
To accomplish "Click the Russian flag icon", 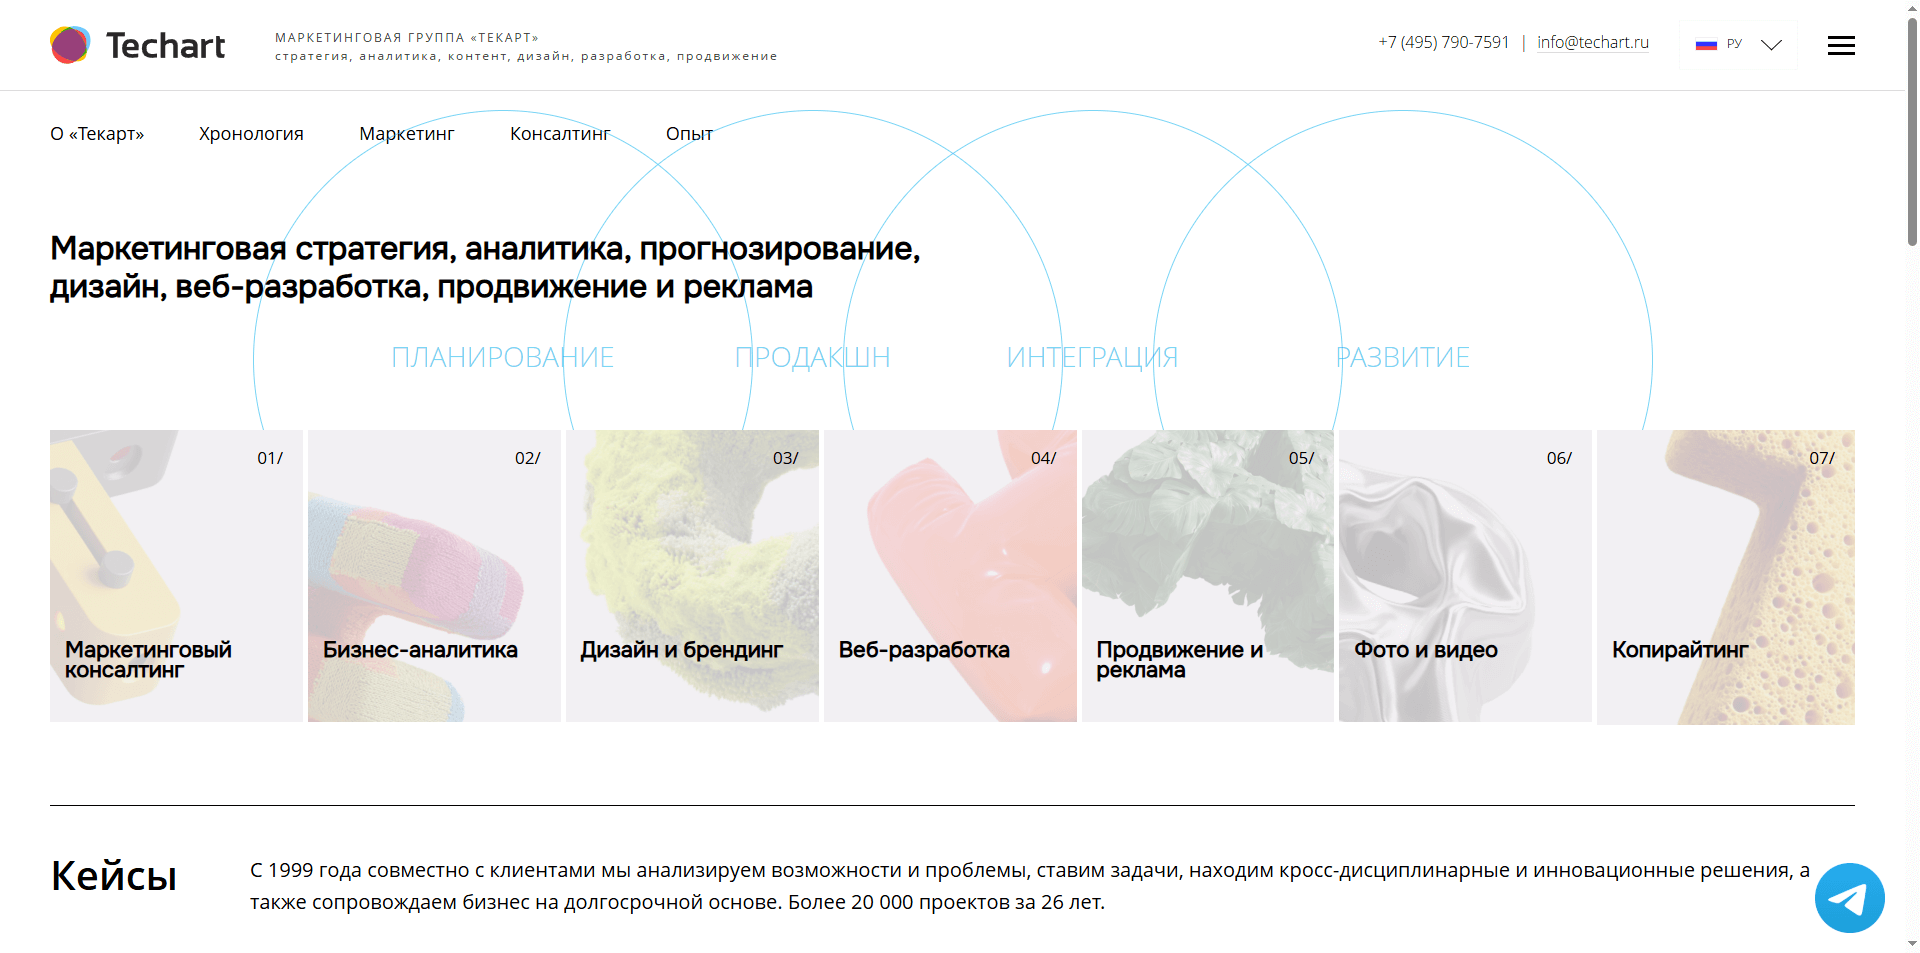I will pos(1705,43).
